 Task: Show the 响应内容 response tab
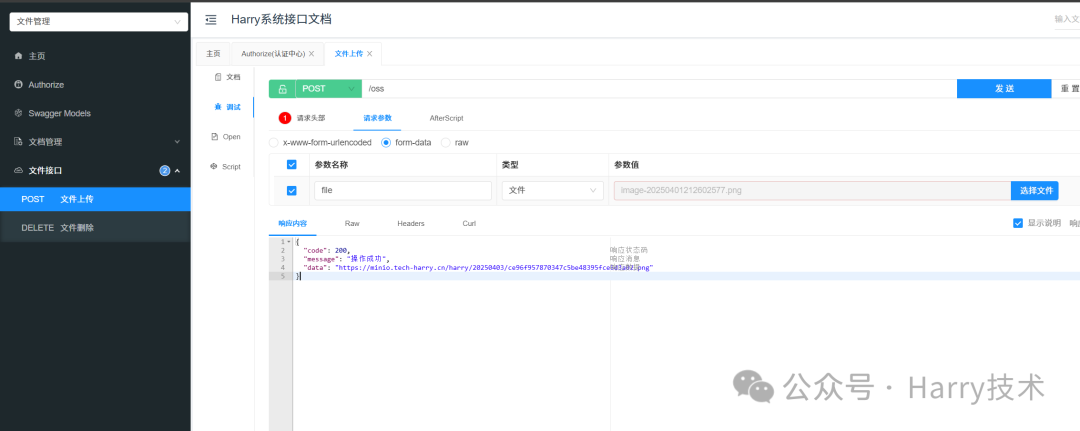[292, 224]
